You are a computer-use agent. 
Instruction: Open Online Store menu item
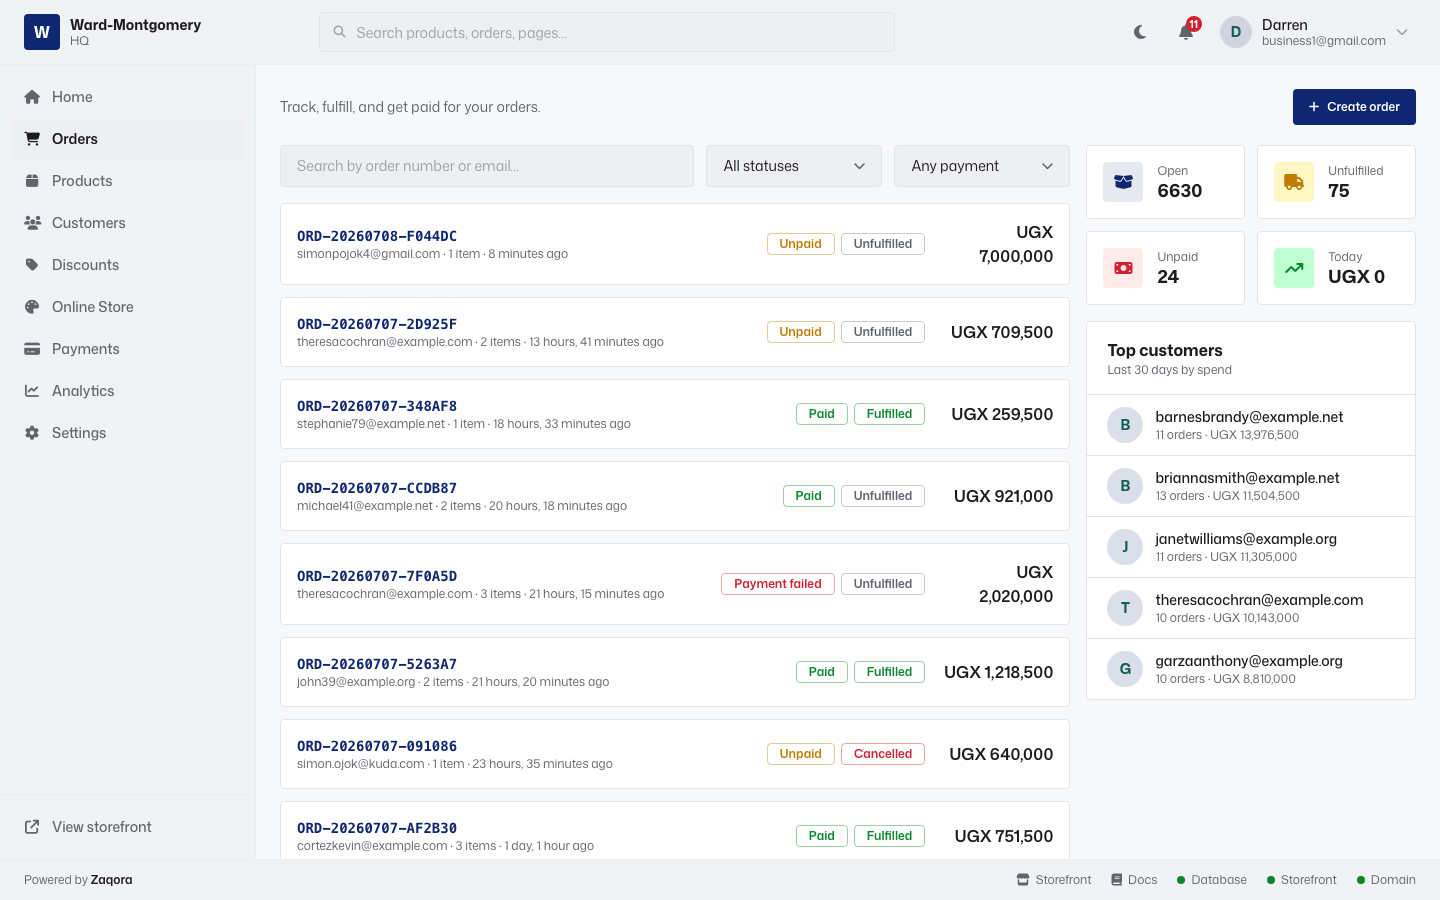128,307
